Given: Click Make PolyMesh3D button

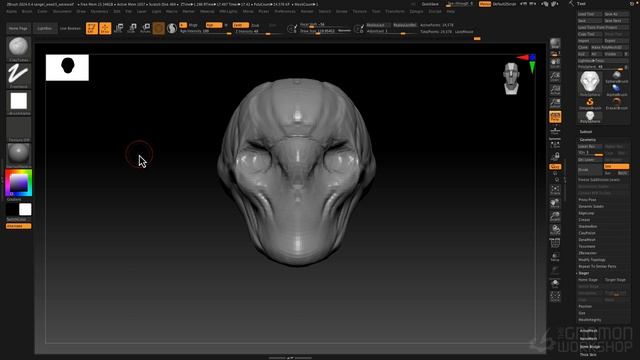Looking at the screenshot, I should click(x=609, y=47).
